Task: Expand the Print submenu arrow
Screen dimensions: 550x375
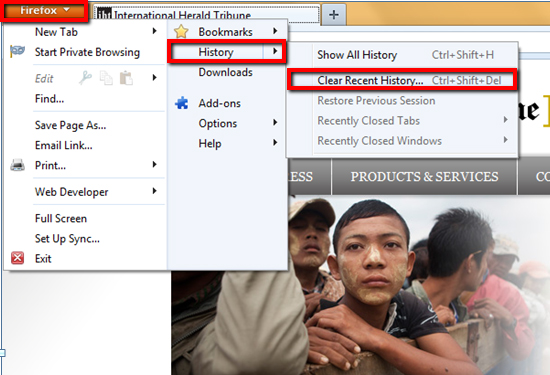Action: (154, 165)
